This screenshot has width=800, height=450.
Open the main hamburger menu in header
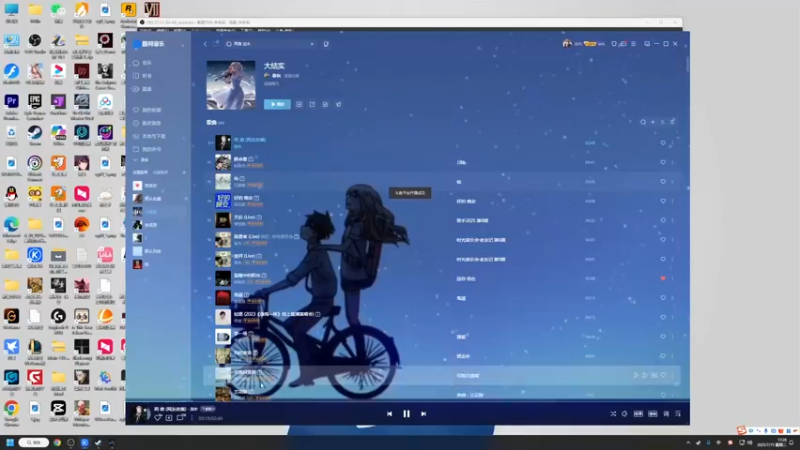634,44
